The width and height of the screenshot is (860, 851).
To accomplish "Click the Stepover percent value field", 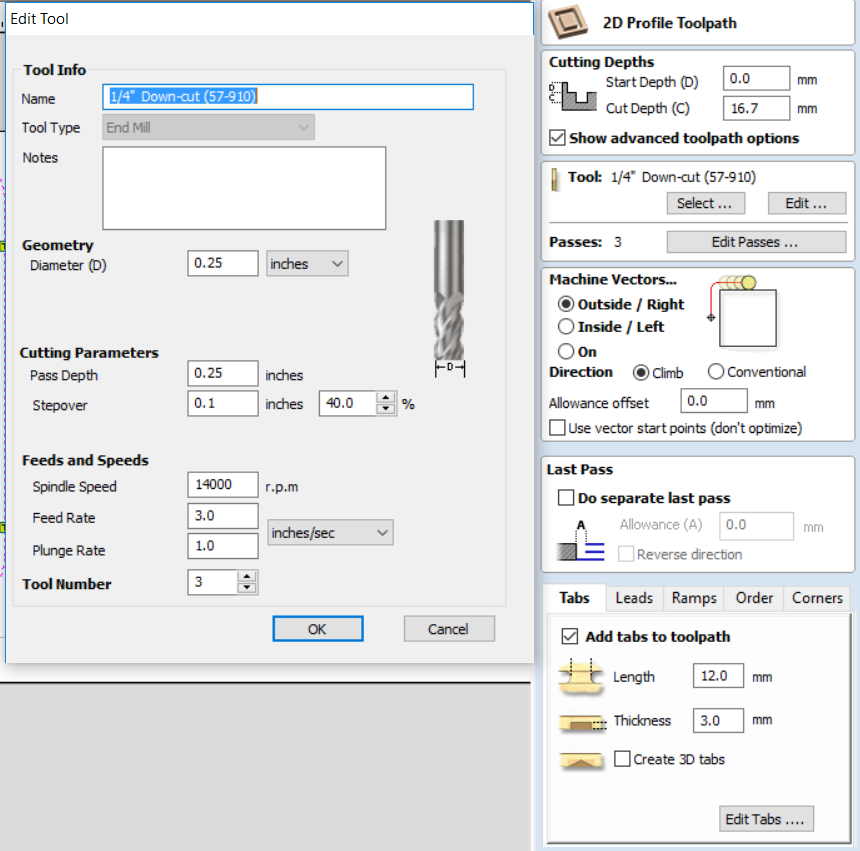I will coord(348,404).
